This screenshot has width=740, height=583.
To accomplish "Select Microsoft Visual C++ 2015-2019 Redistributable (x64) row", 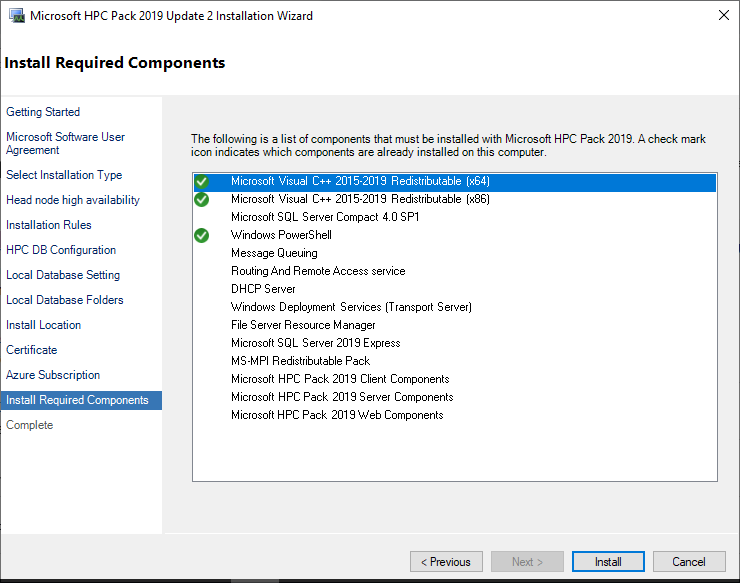I will pyautogui.click(x=455, y=181).
